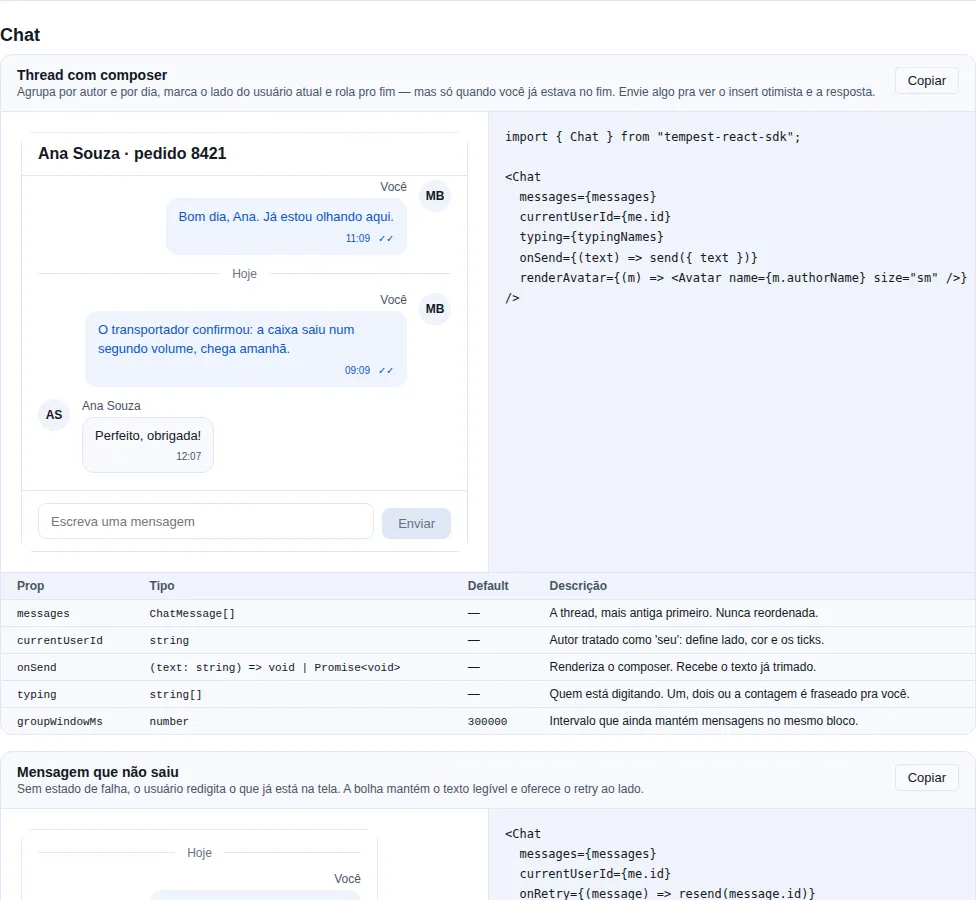Image resolution: width=976 pixels, height=900 pixels.
Task: Click the "Hoje" day divider in the first thread
Action: [x=244, y=274]
